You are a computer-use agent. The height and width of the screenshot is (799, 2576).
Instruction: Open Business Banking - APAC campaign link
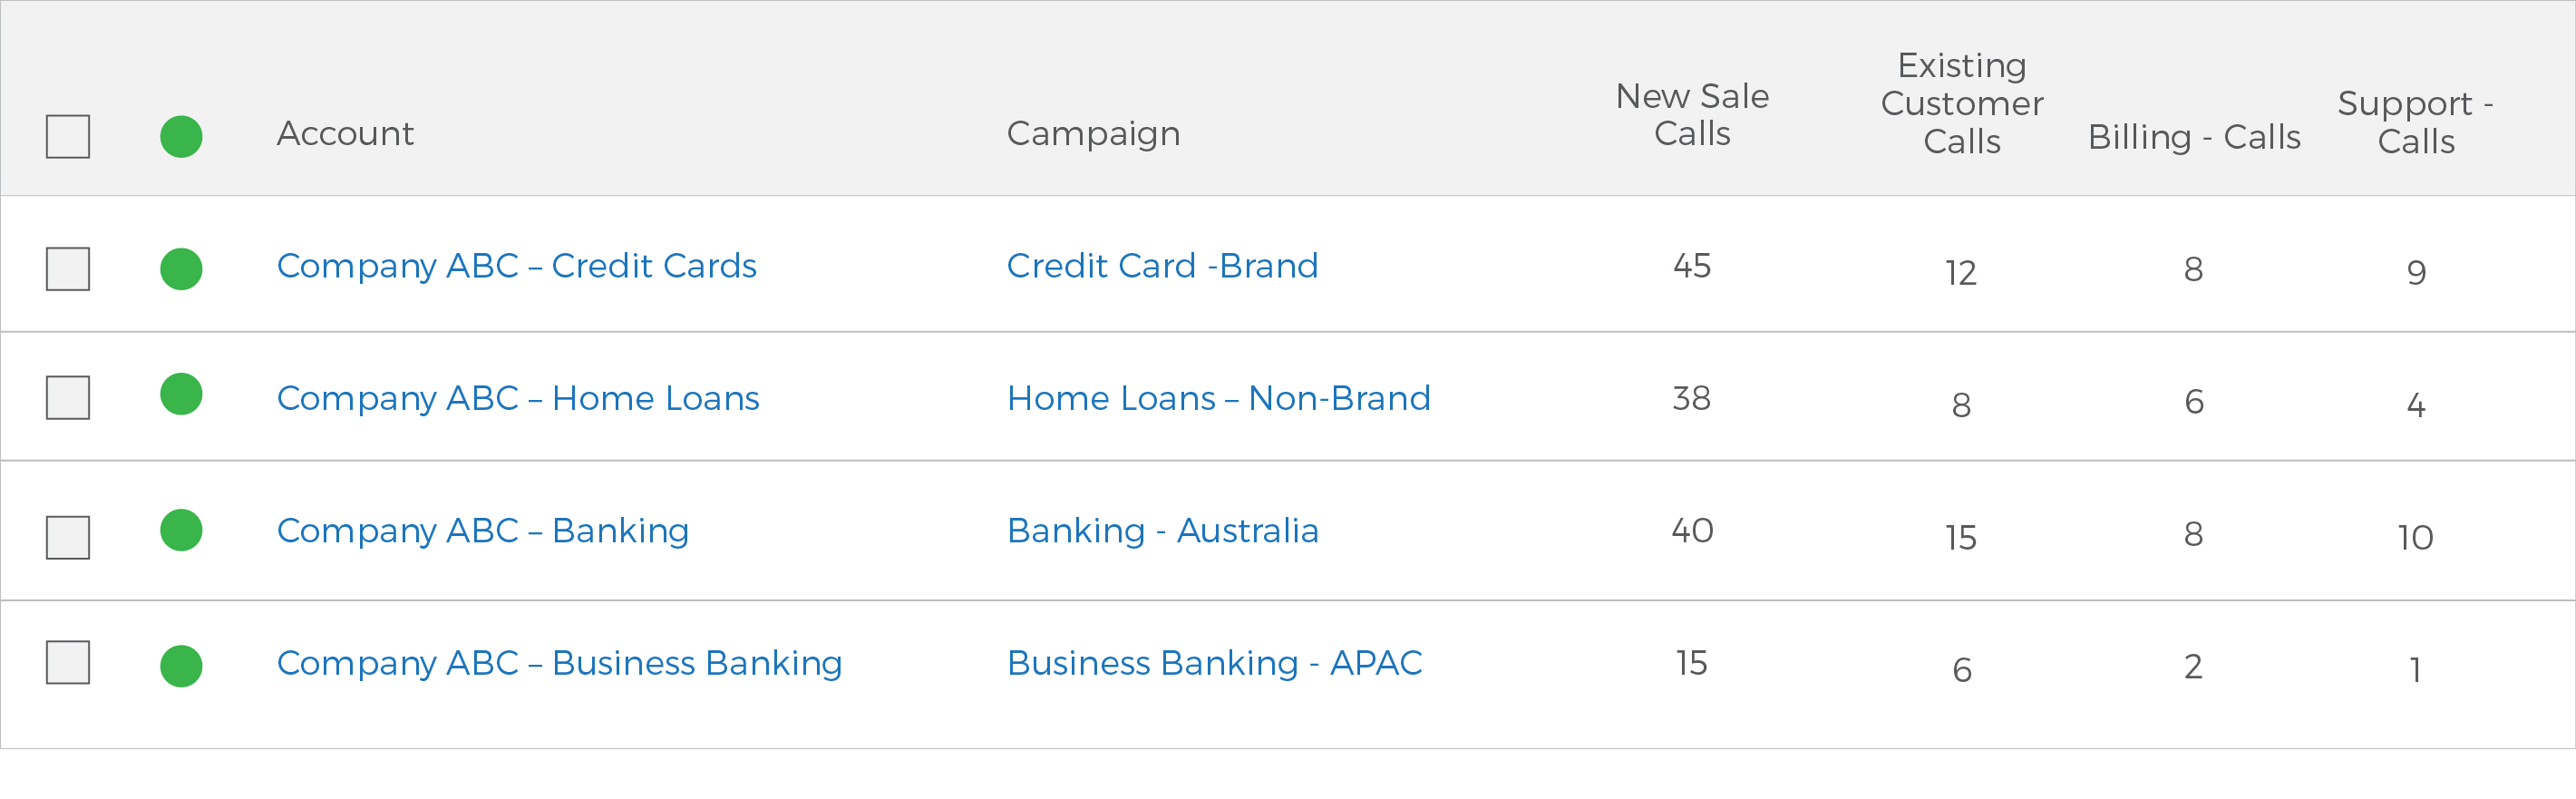point(1215,664)
